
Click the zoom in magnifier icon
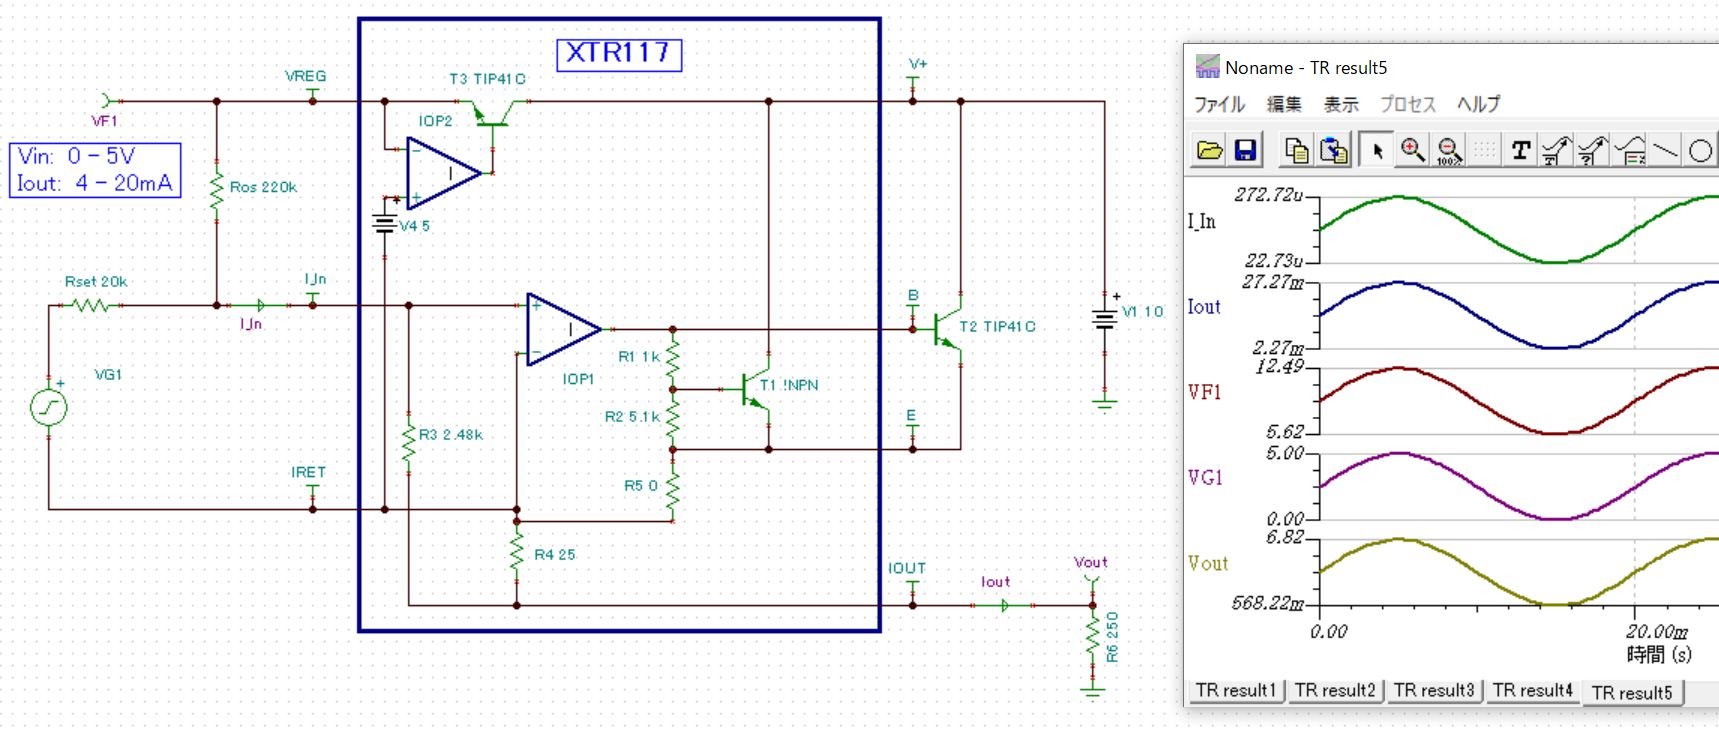pyautogui.click(x=1412, y=150)
